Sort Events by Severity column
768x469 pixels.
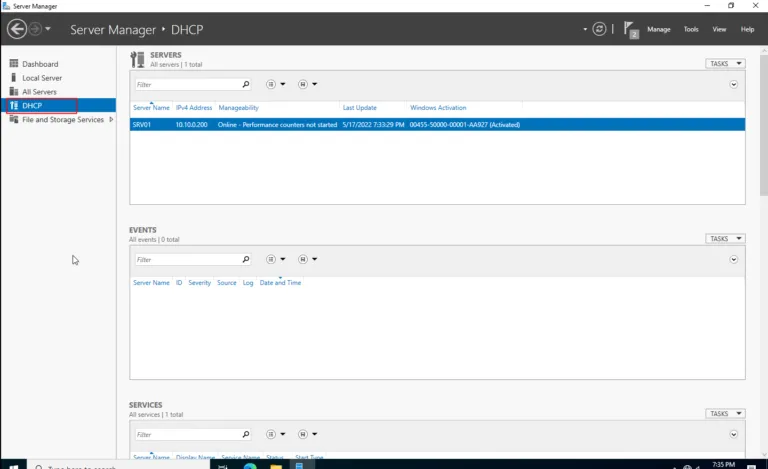tap(199, 283)
